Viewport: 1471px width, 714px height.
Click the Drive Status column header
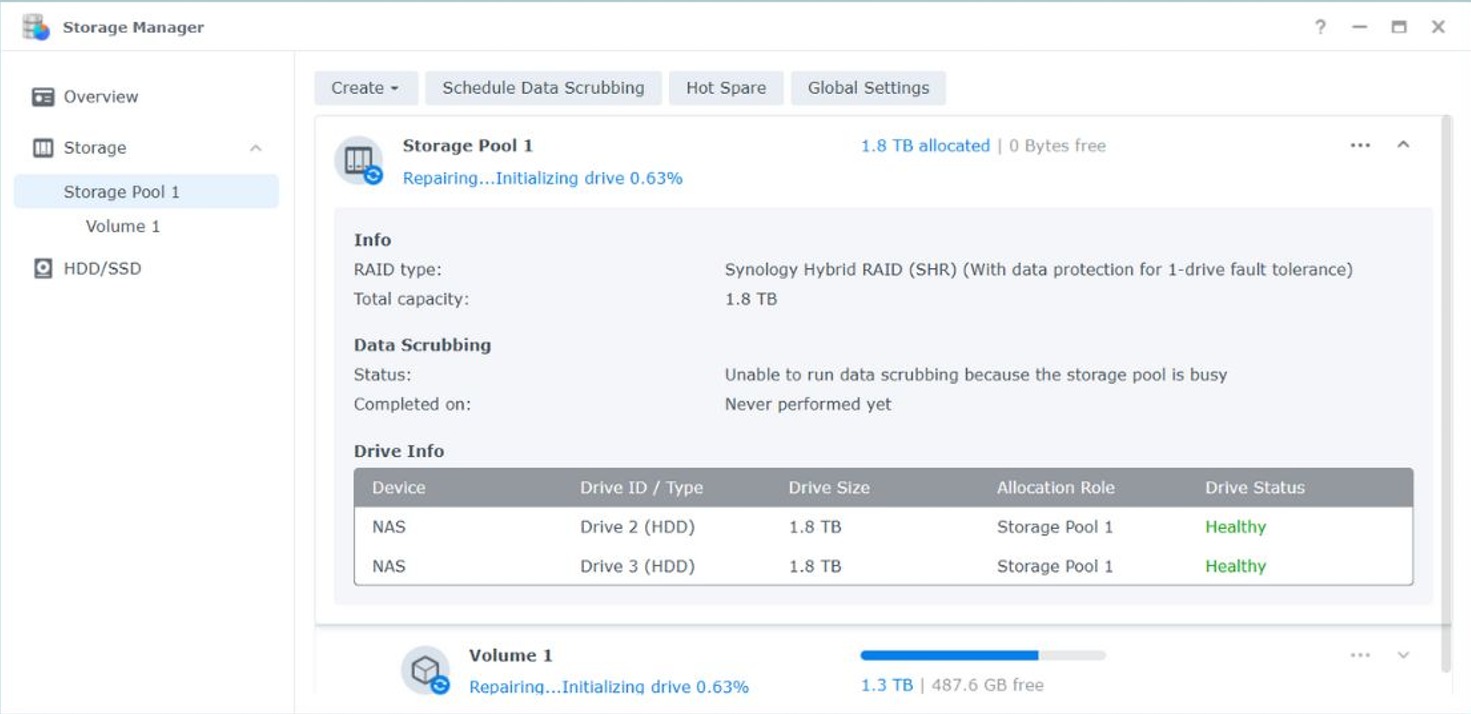(1255, 488)
